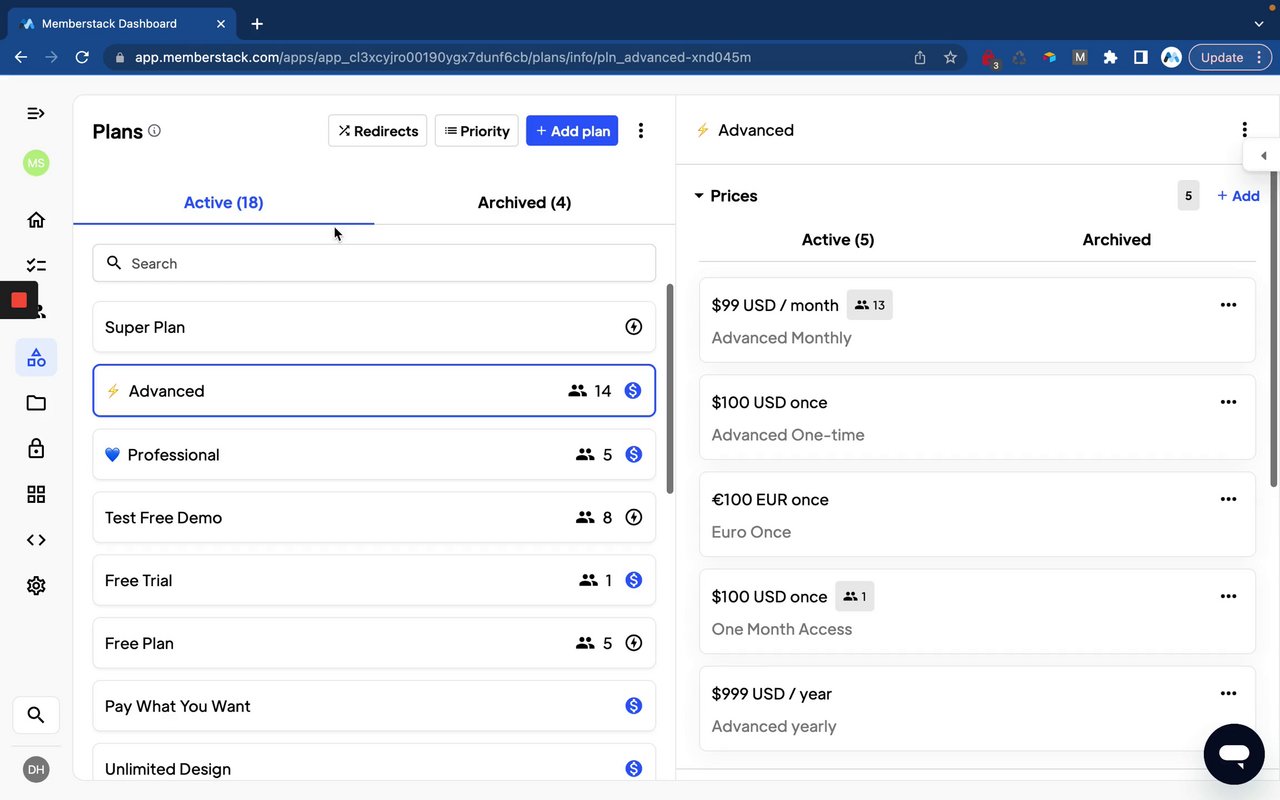
Task: Click the plans list scrollbar
Action: pos(670,388)
